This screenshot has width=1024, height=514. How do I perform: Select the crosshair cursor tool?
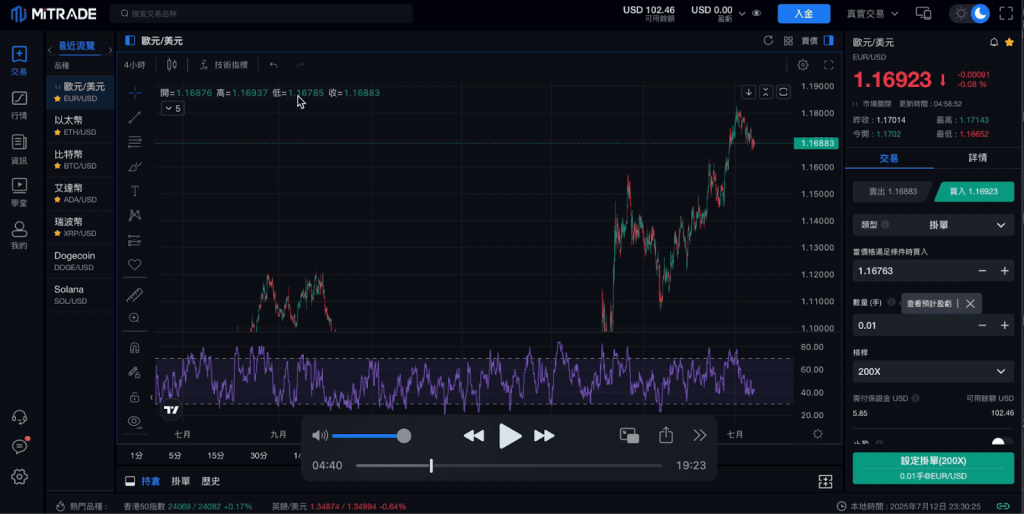coord(135,93)
